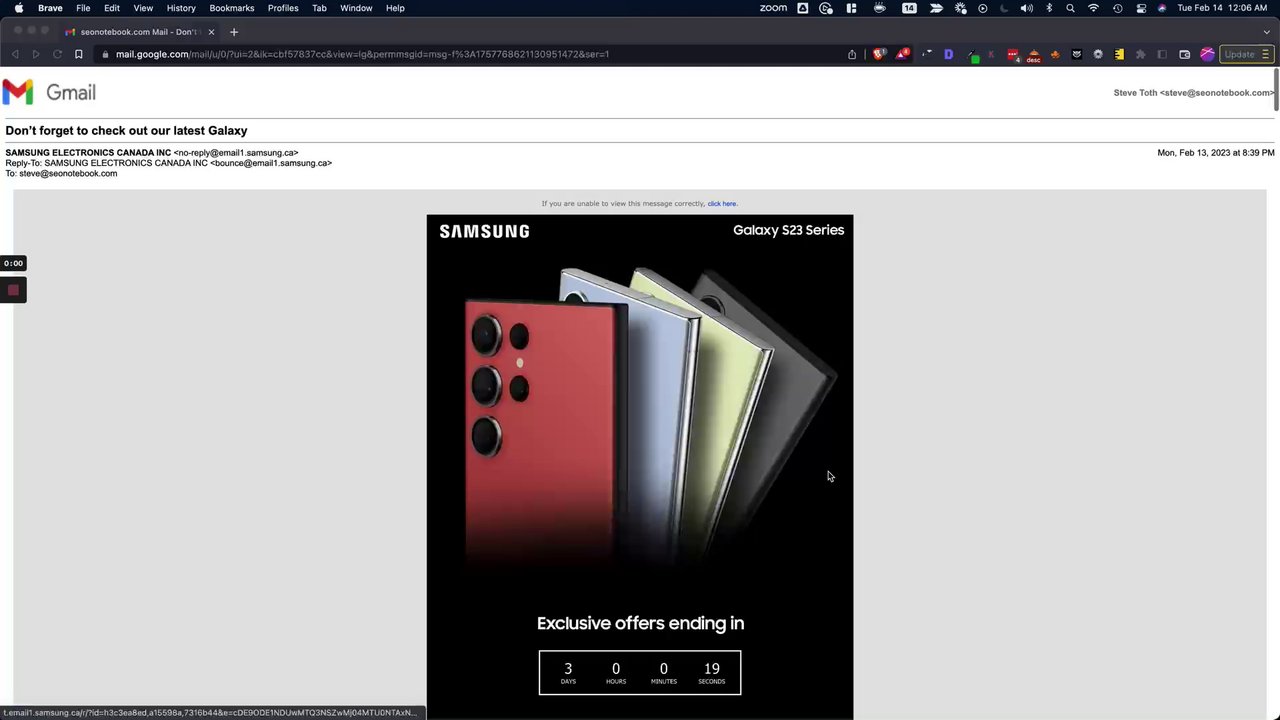Viewport: 1280px width, 720px height.
Task: Toggle the browser sidebar panel icon
Action: click(x=1162, y=54)
